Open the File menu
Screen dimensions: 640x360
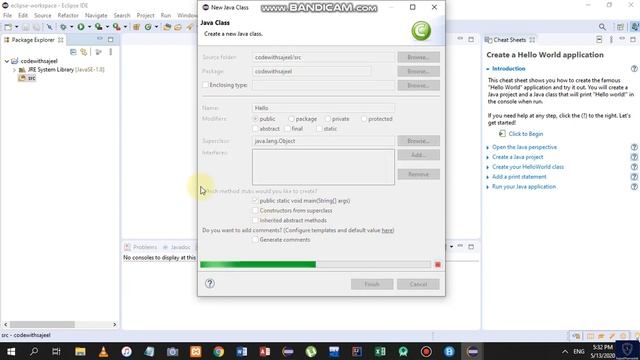point(7,15)
